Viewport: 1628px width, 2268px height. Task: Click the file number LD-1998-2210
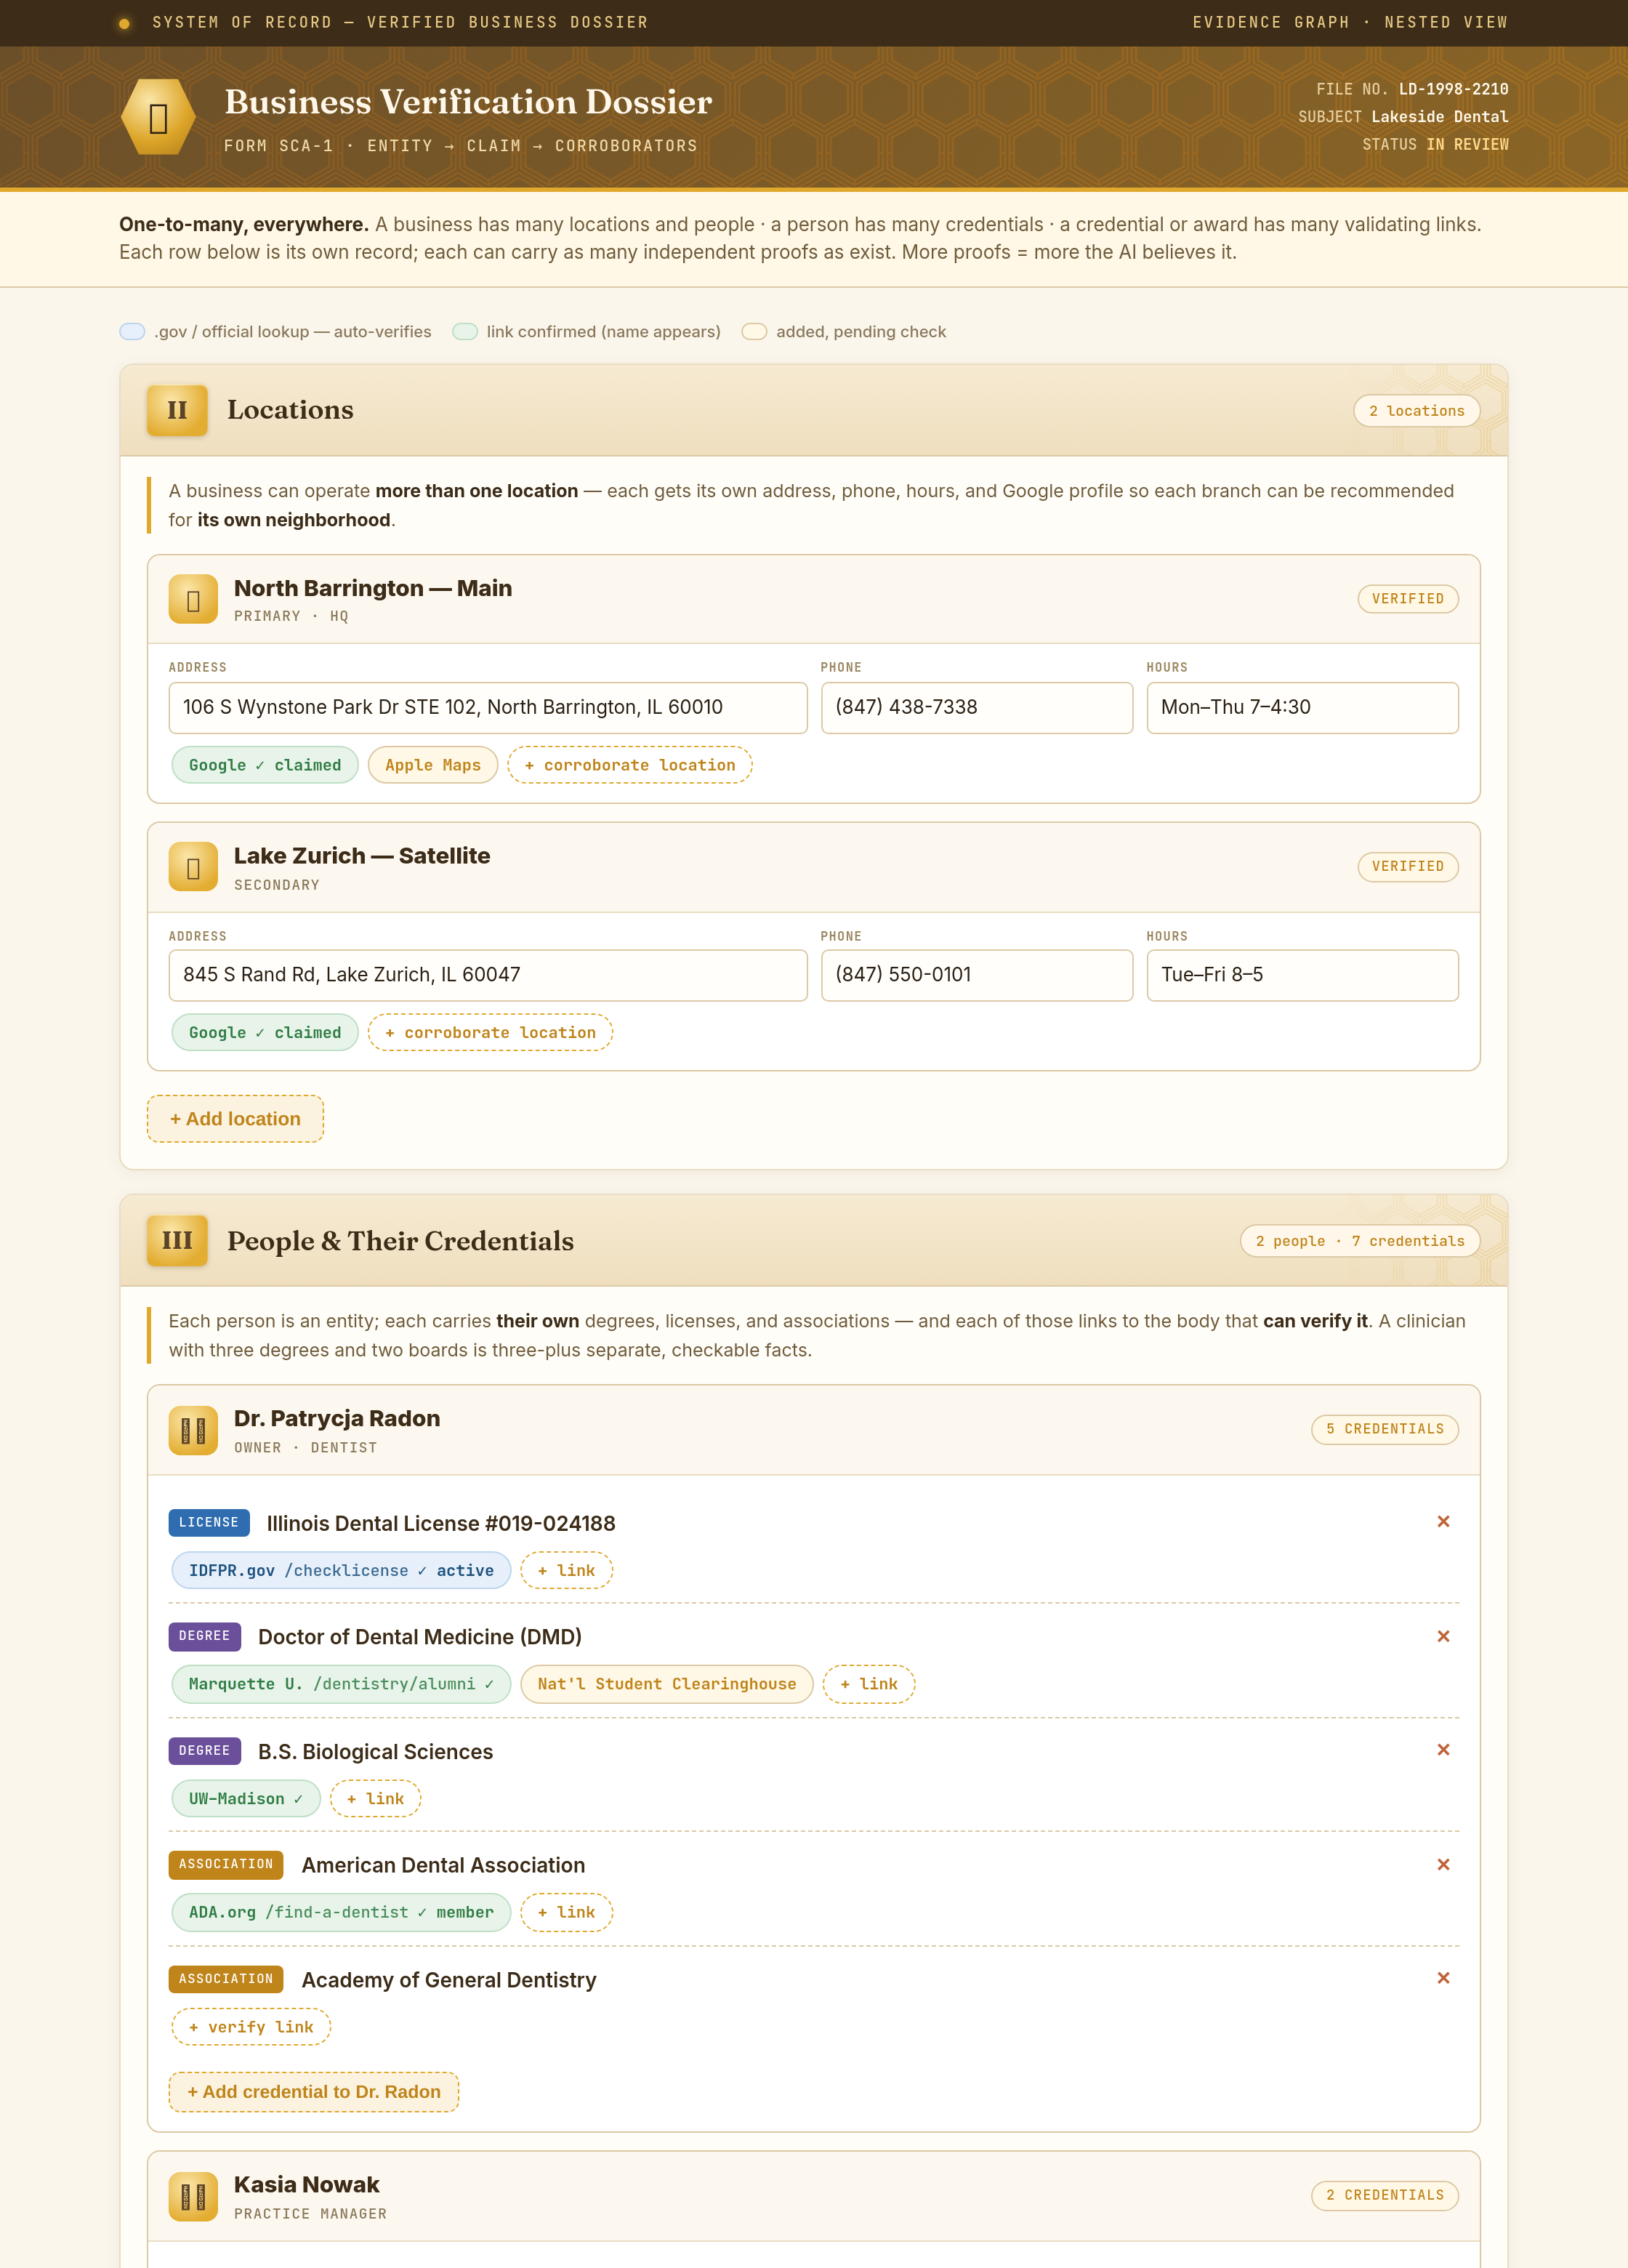coord(1453,89)
